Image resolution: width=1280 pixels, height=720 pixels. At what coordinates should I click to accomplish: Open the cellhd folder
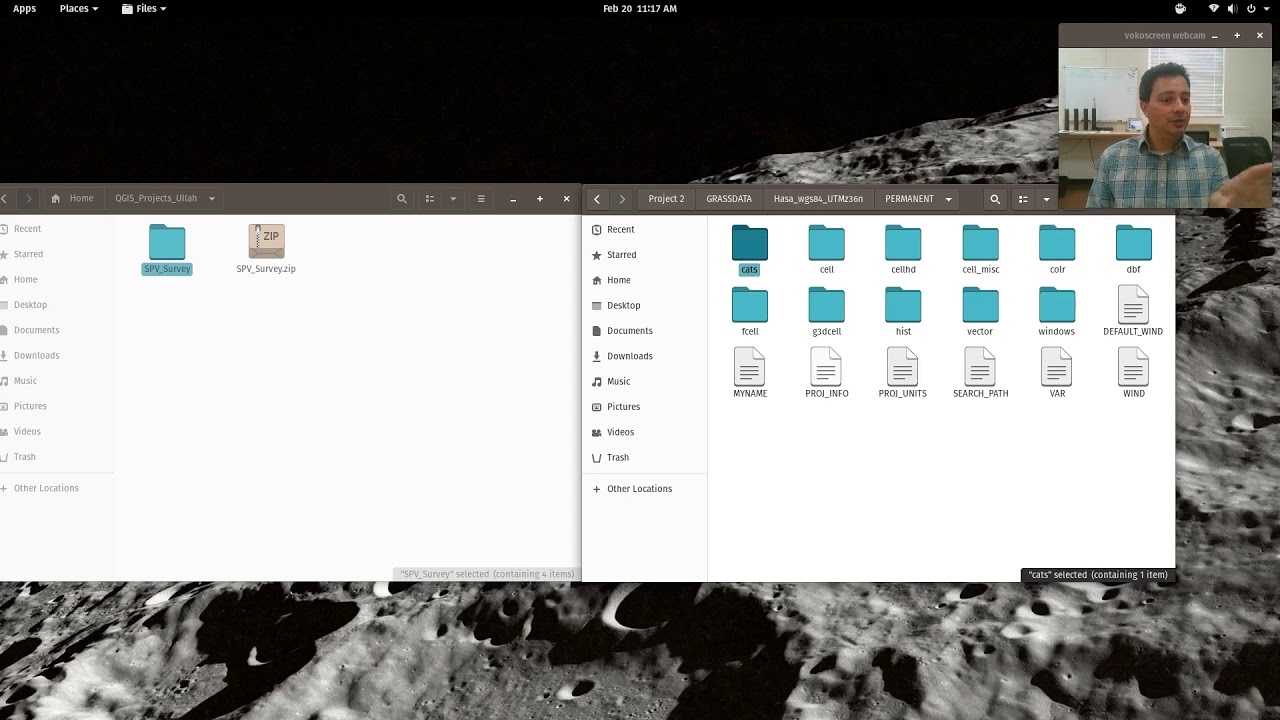[903, 250]
